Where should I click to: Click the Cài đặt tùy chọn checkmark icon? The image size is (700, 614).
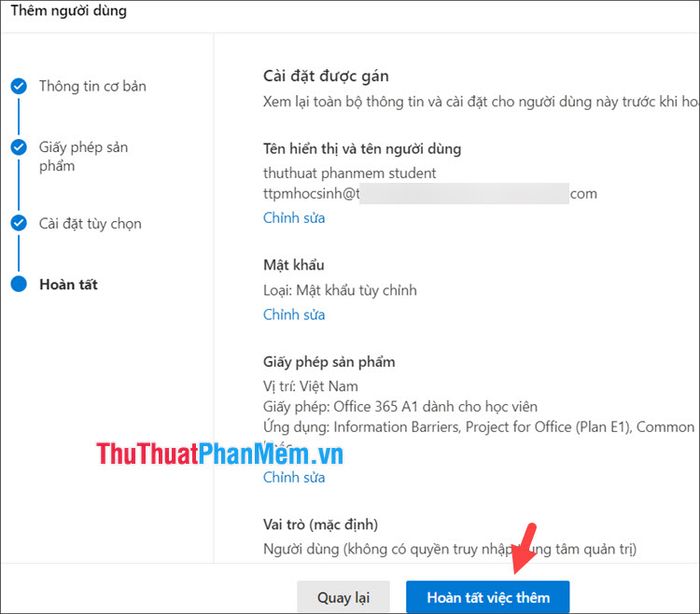(x=19, y=223)
